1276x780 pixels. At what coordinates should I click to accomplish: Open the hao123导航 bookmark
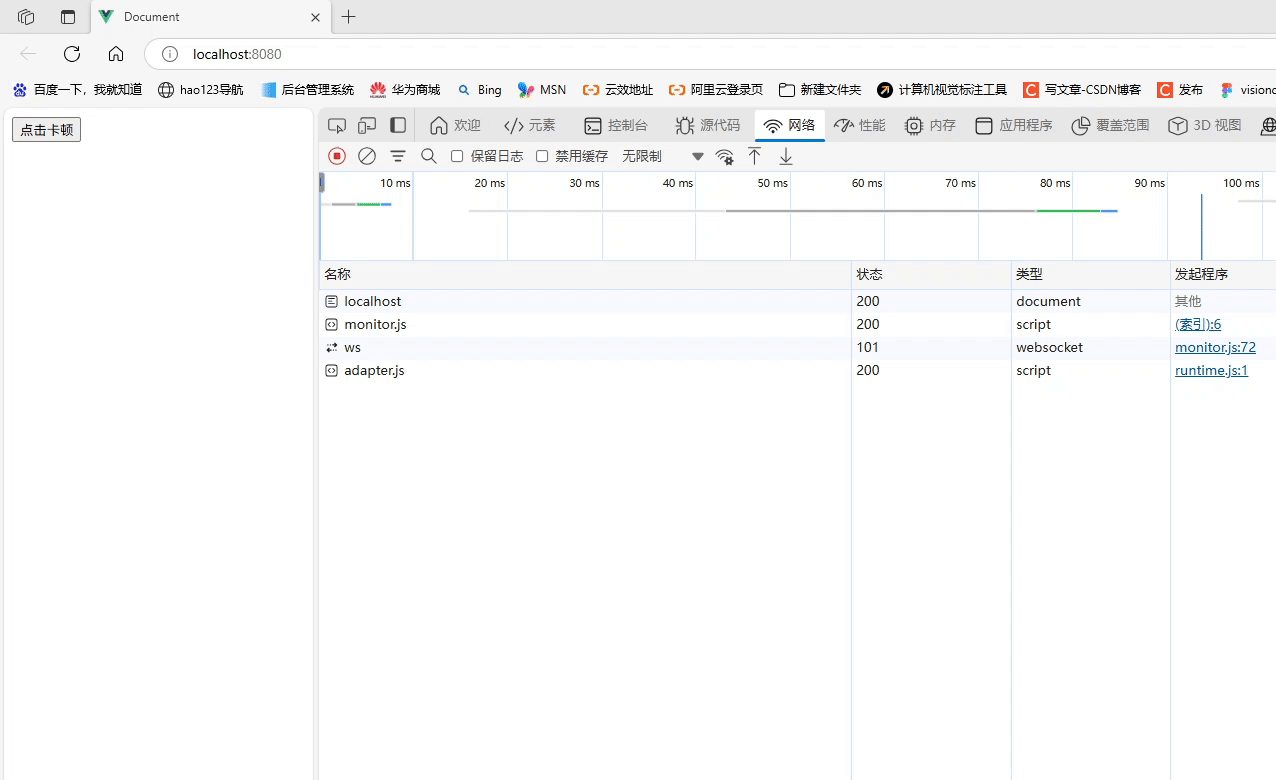201,90
